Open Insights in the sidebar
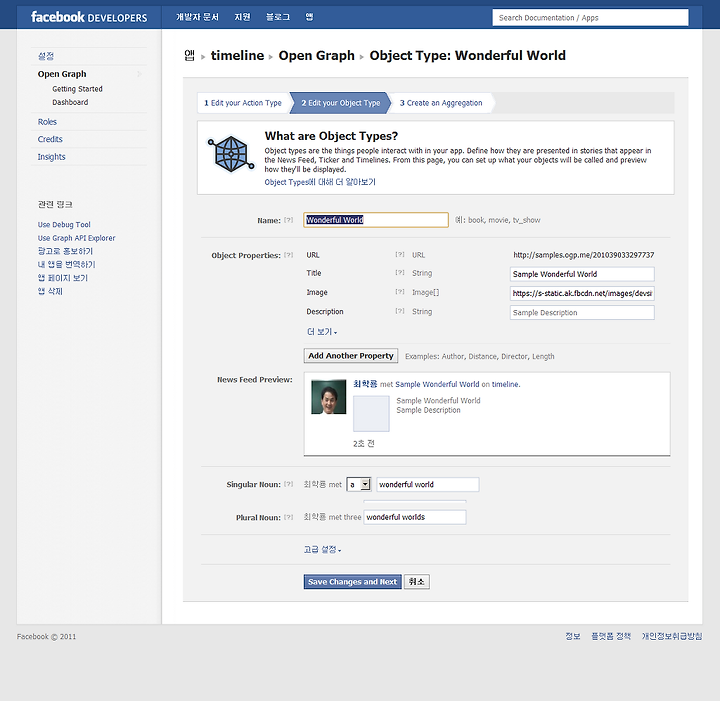The width and height of the screenshot is (720, 701). [51, 157]
